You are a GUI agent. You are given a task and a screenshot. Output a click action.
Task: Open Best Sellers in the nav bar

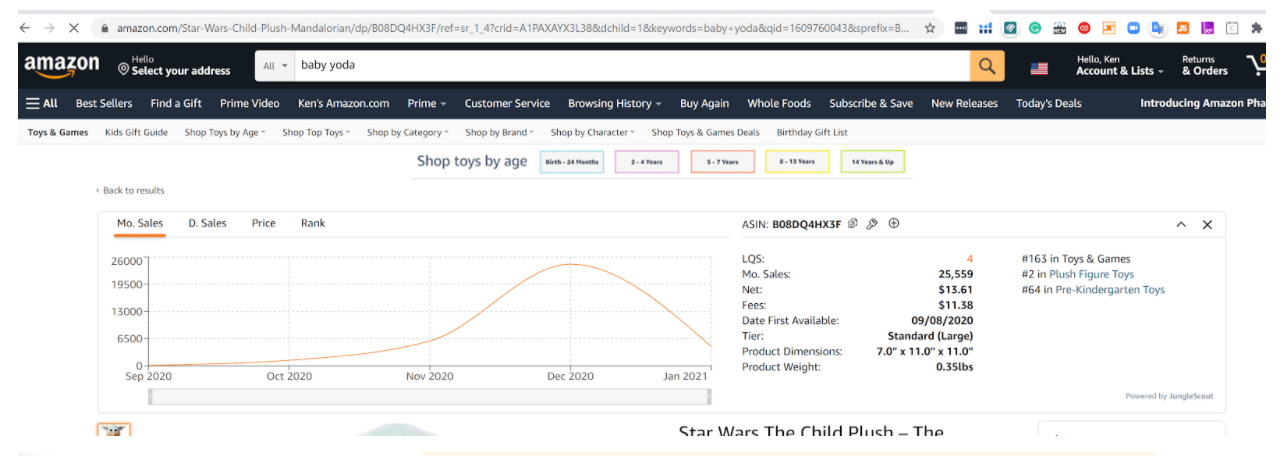click(104, 103)
